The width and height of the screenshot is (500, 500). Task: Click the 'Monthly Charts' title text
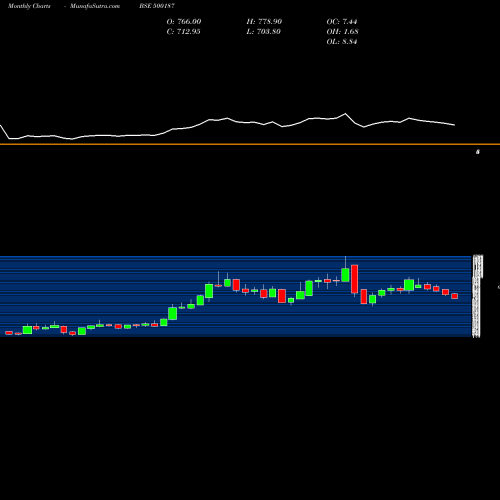coord(29,6)
